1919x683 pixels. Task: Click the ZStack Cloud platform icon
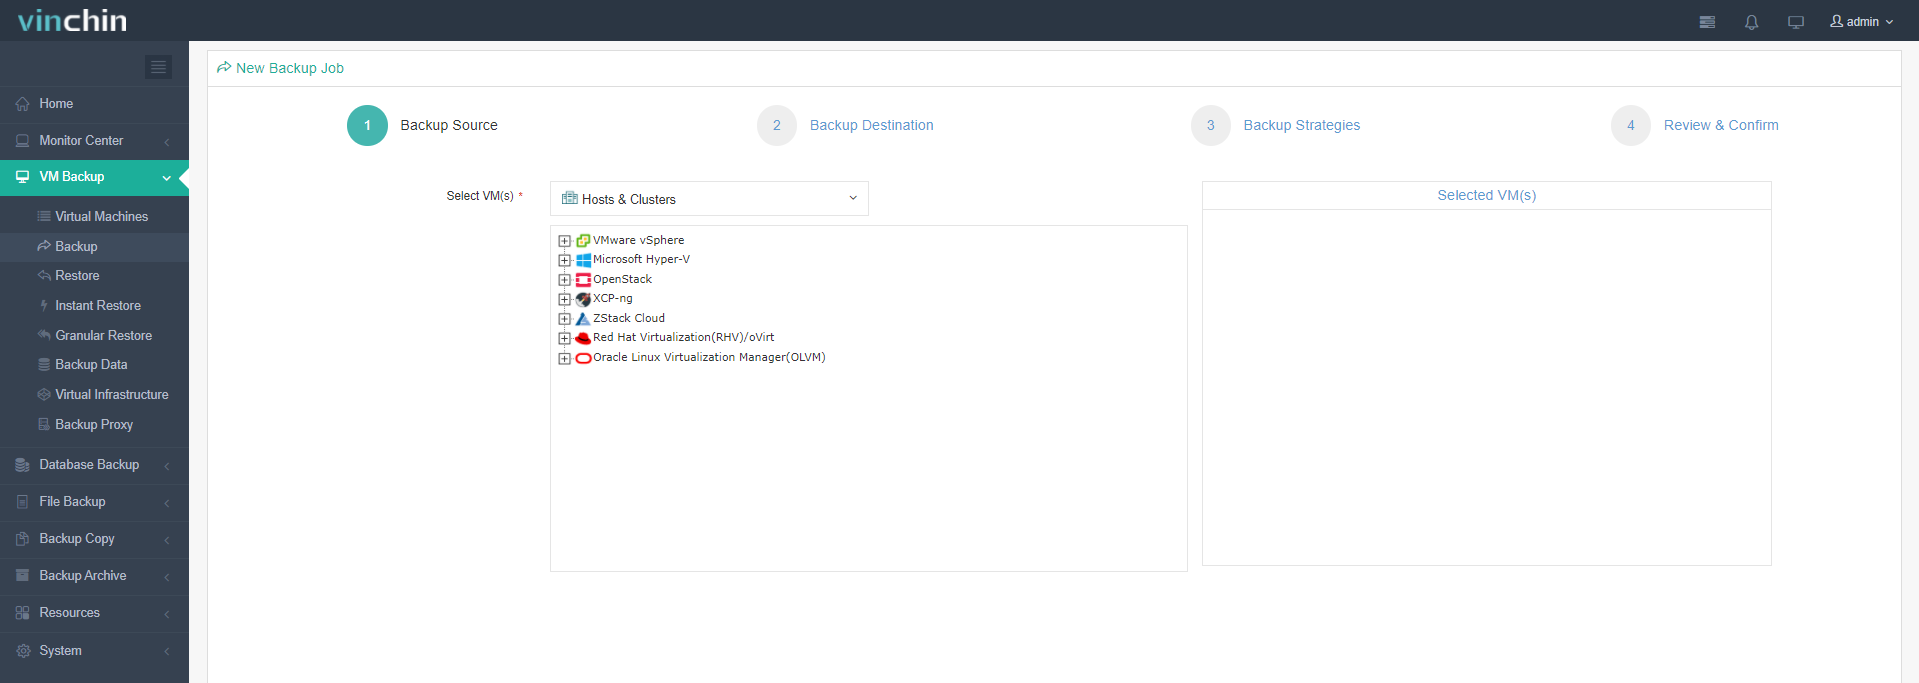583,319
